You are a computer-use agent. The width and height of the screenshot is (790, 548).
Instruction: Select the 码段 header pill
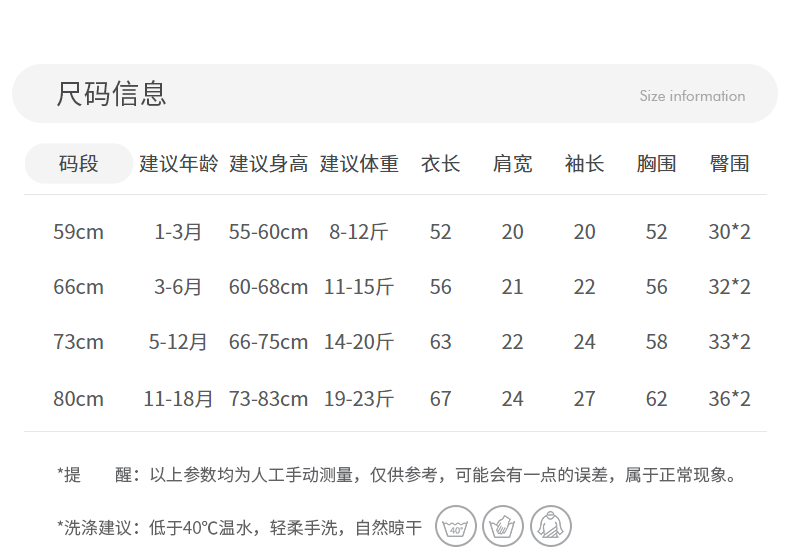click(x=79, y=164)
